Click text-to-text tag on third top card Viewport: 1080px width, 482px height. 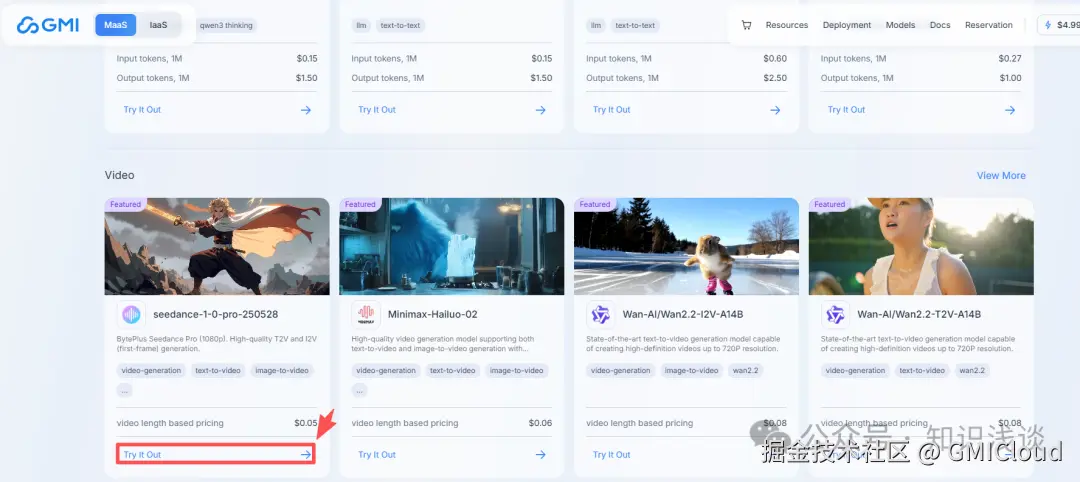pyautogui.click(x=635, y=25)
